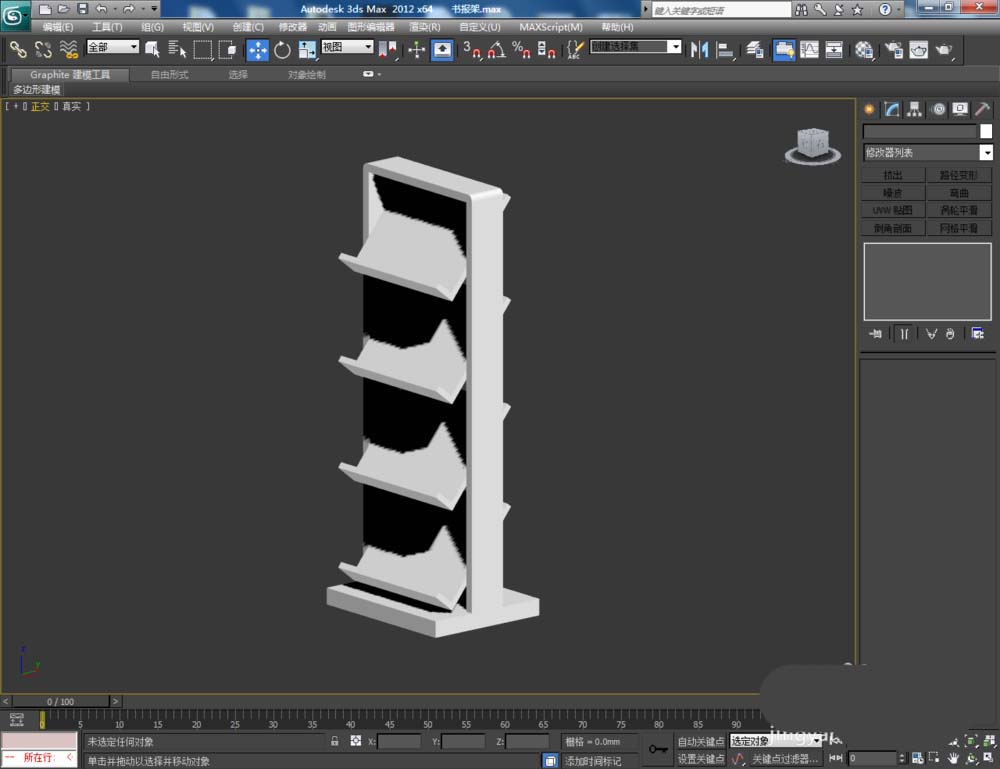Click the Render teapot icon
Screen dimensions: 1000x769
point(942,49)
